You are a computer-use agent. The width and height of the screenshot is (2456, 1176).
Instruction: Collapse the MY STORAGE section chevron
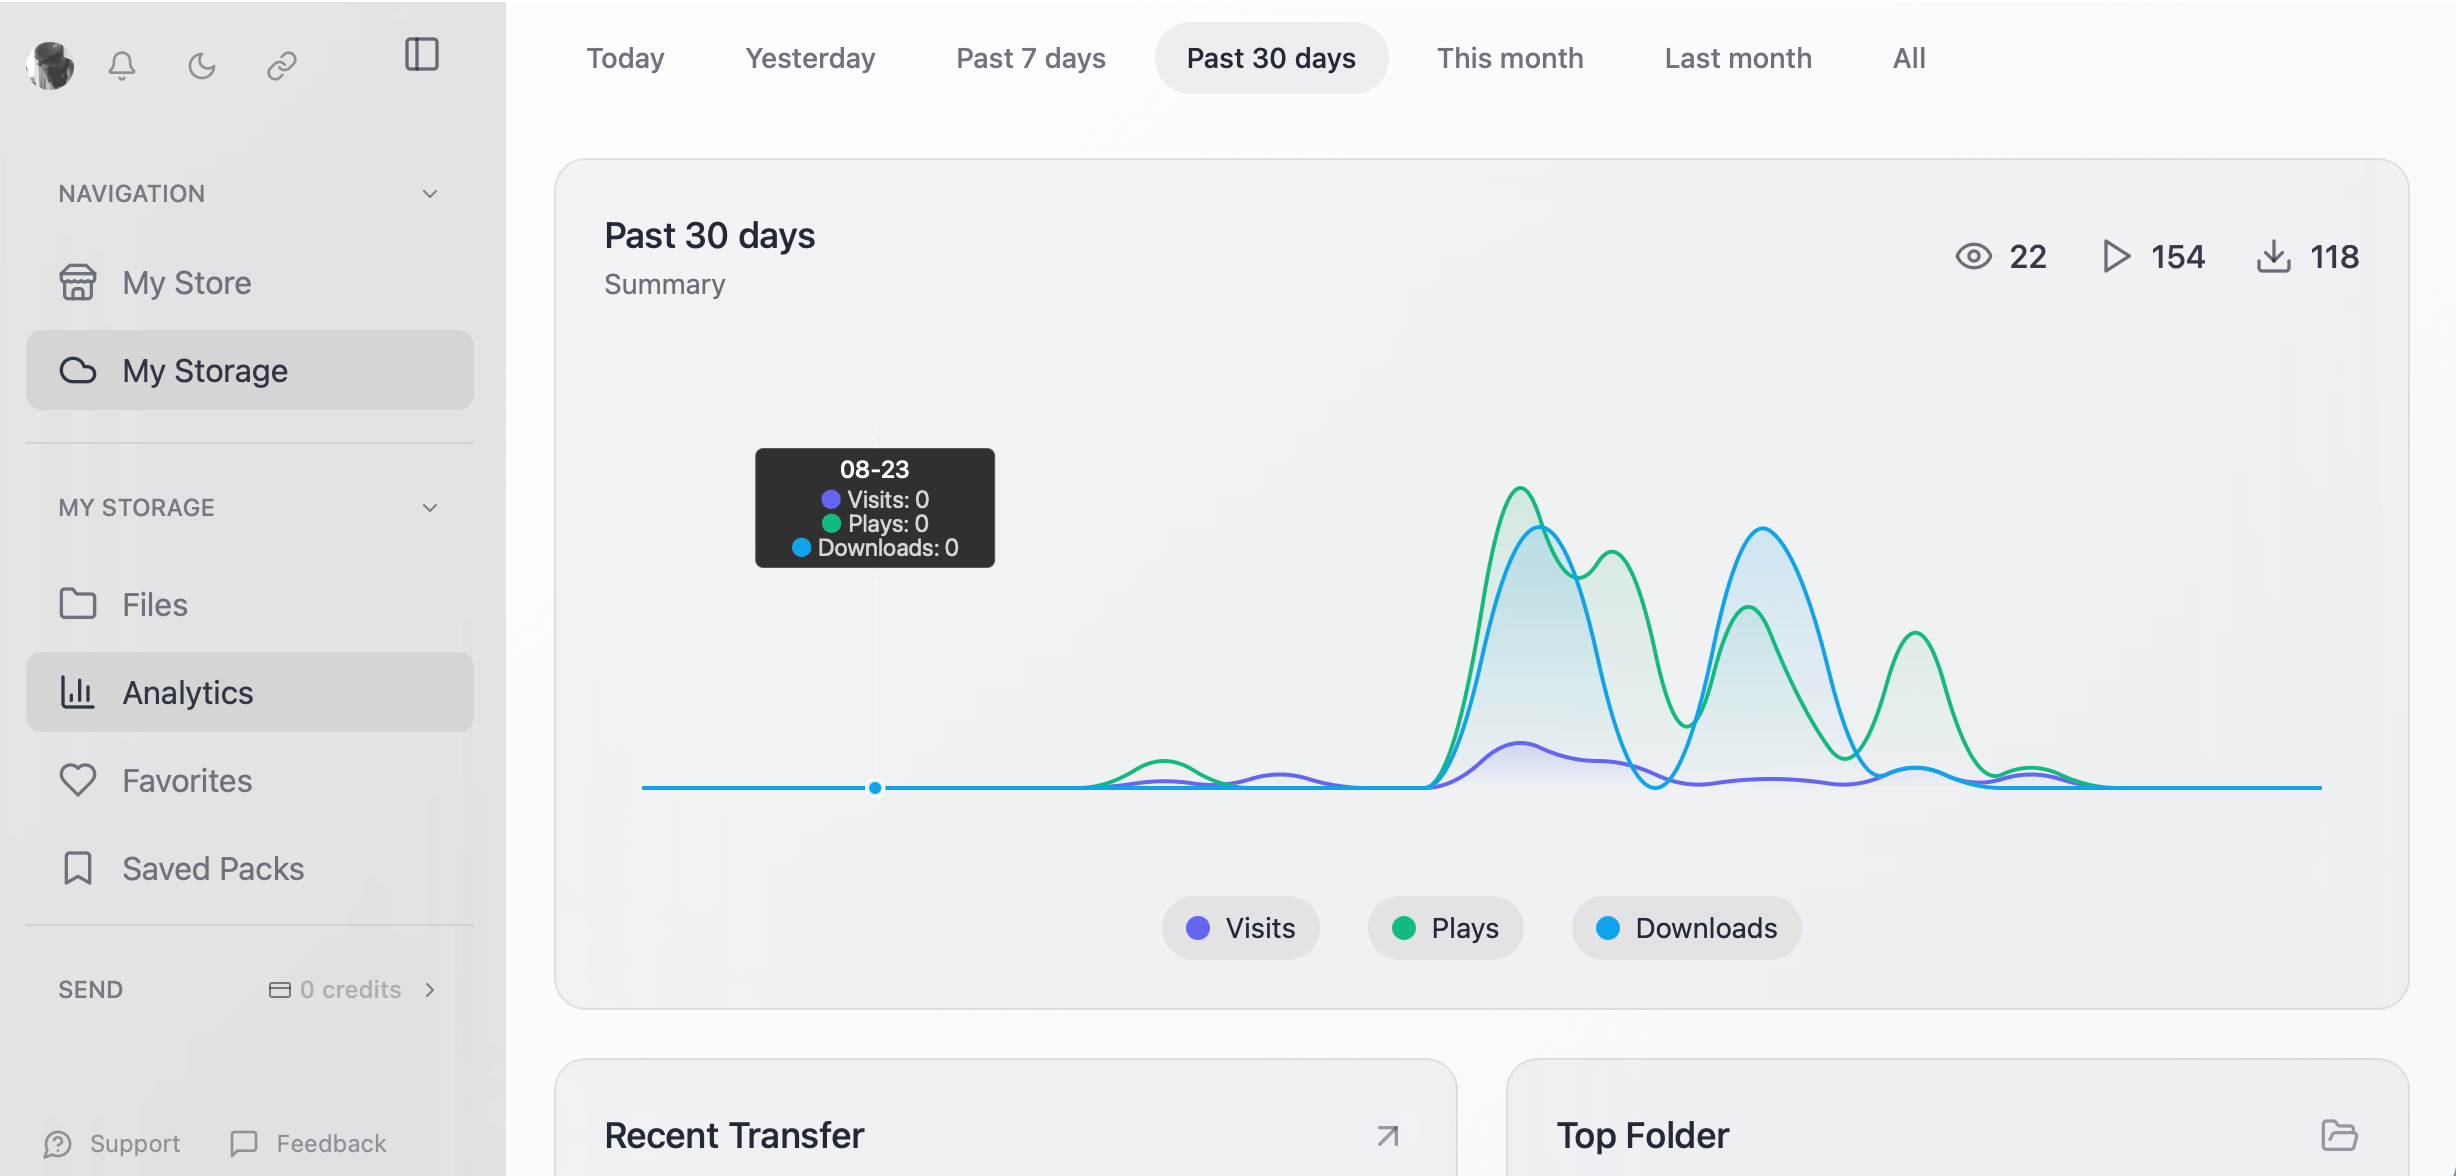tap(430, 508)
